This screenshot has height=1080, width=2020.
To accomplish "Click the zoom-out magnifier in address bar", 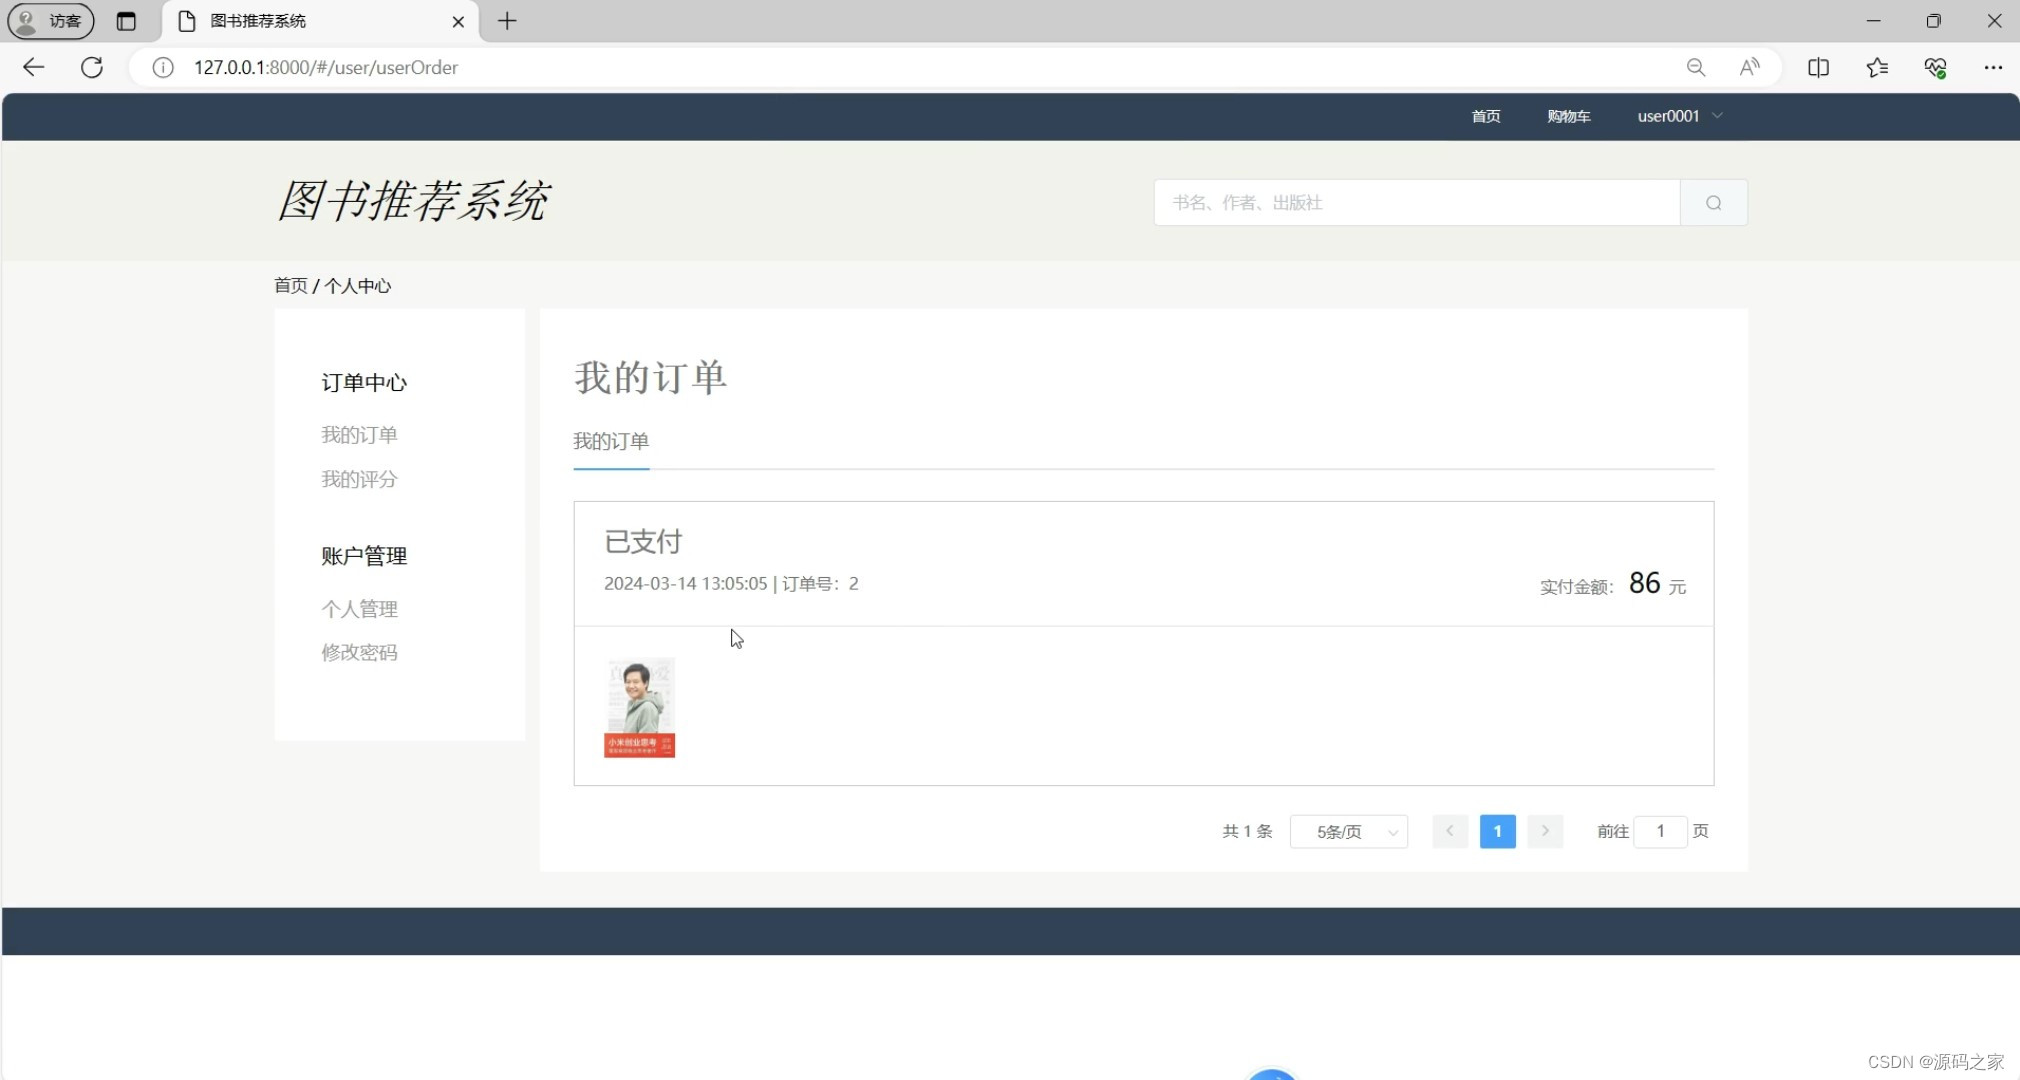I will pos(1695,67).
